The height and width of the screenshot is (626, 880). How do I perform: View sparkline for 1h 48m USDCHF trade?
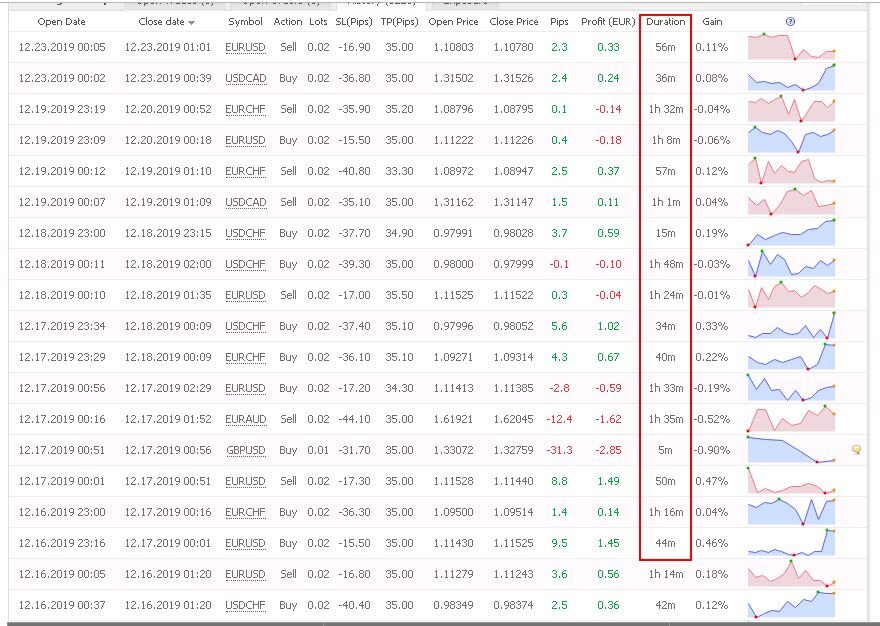(791, 263)
